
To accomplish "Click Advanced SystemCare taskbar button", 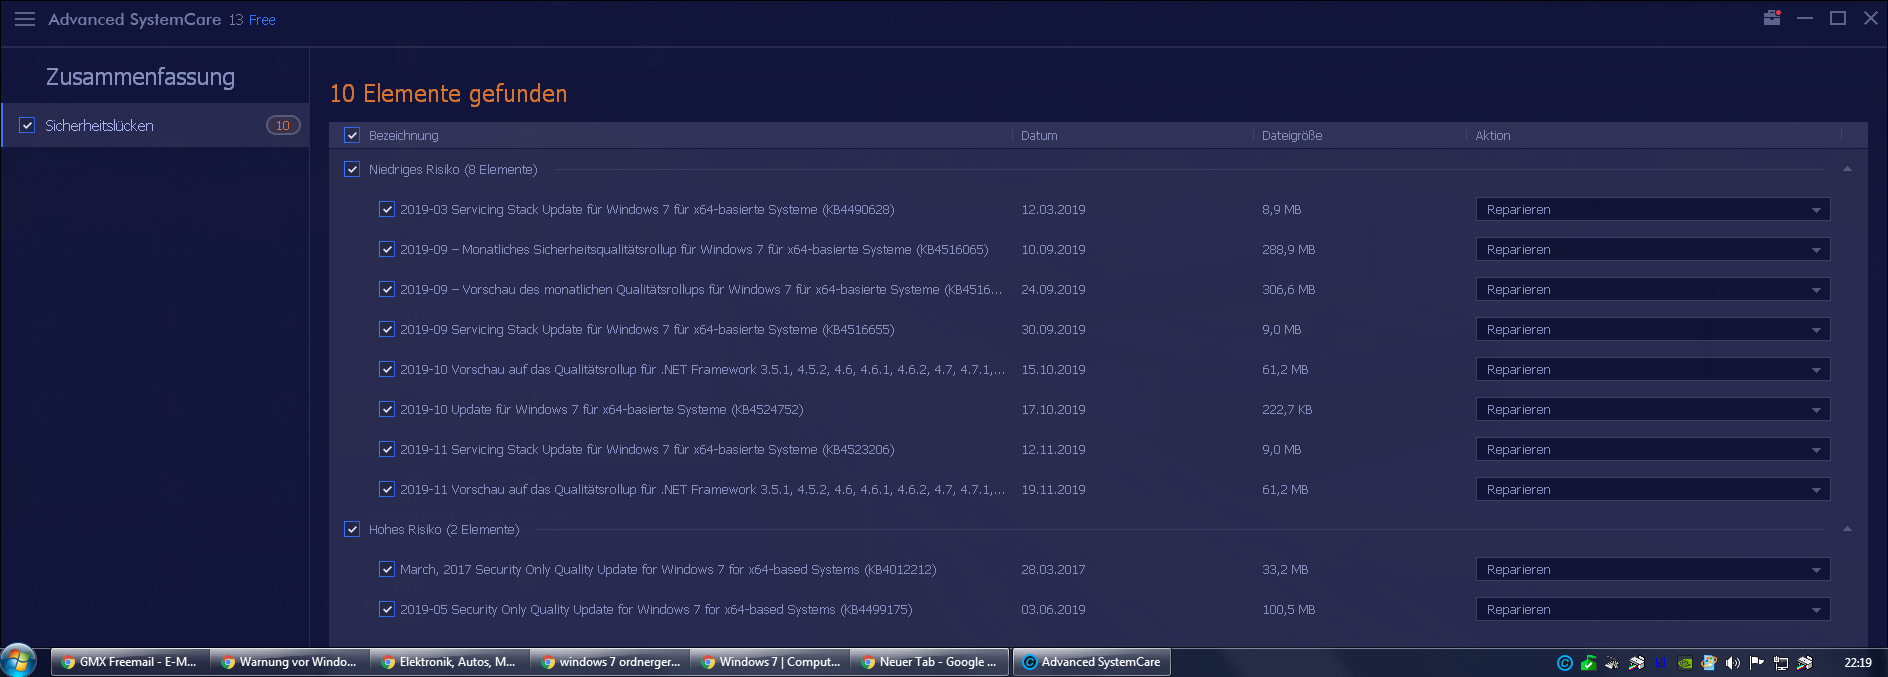I will tap(1091, 662).
